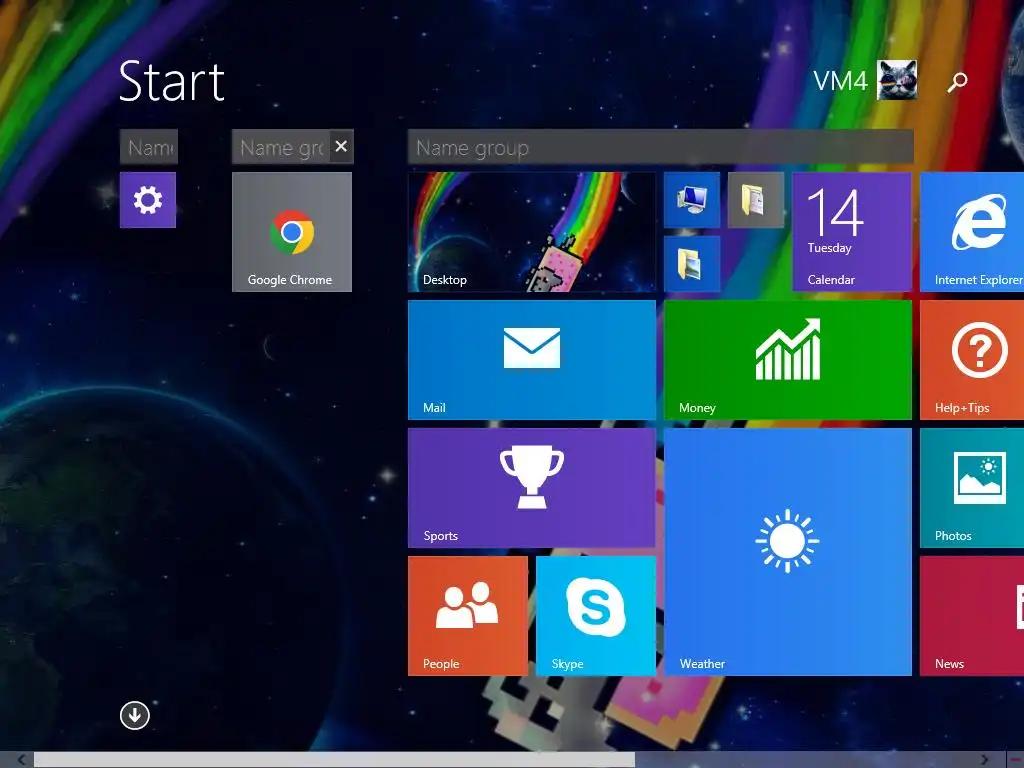Viewport: 1024px width, 768px height.
Task: Open the Documents folder tile with papers
Action: tap(756, 200)
